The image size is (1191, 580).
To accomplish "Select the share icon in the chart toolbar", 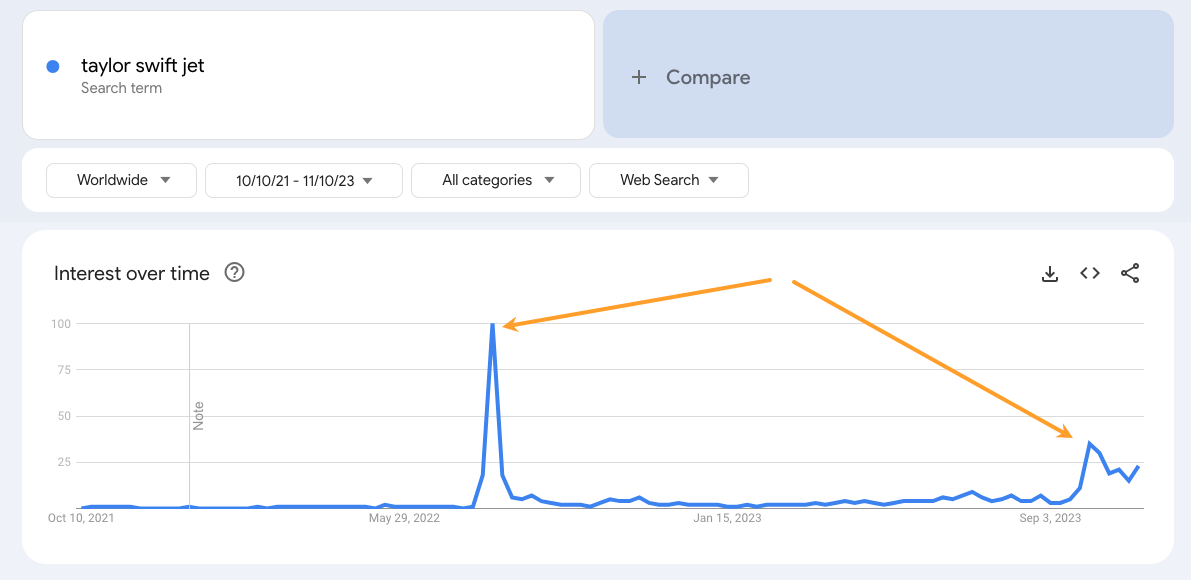I will pyautogui.click(x=1130, y=273).
